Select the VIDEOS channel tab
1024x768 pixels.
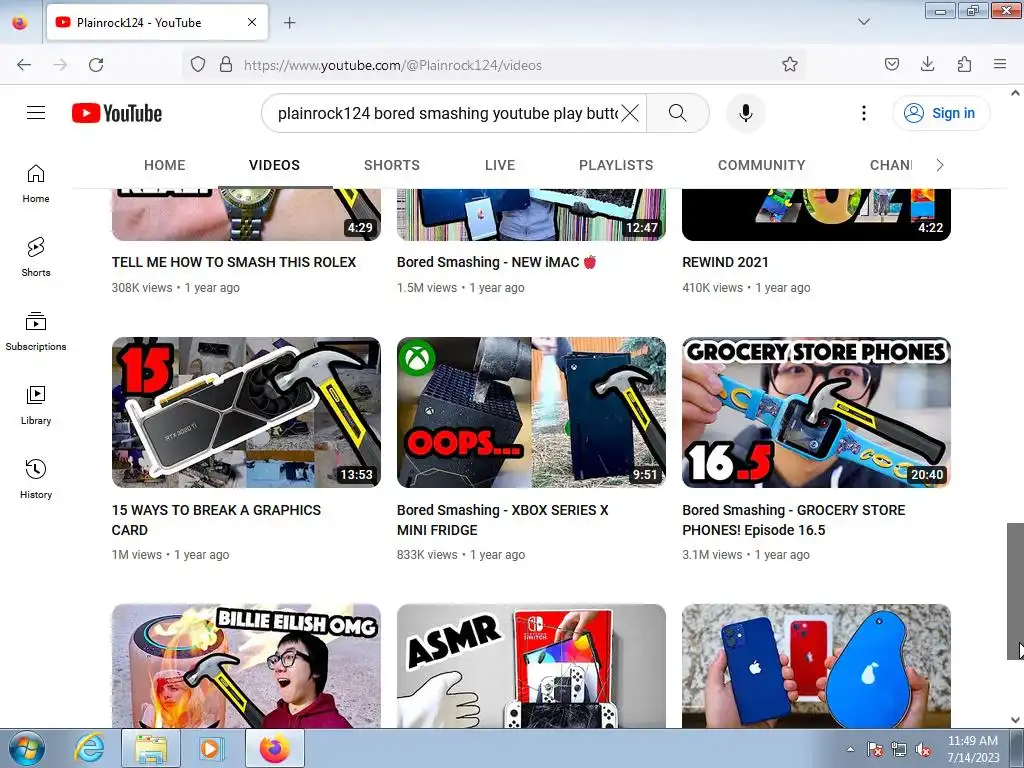click(x=274, y=165)
